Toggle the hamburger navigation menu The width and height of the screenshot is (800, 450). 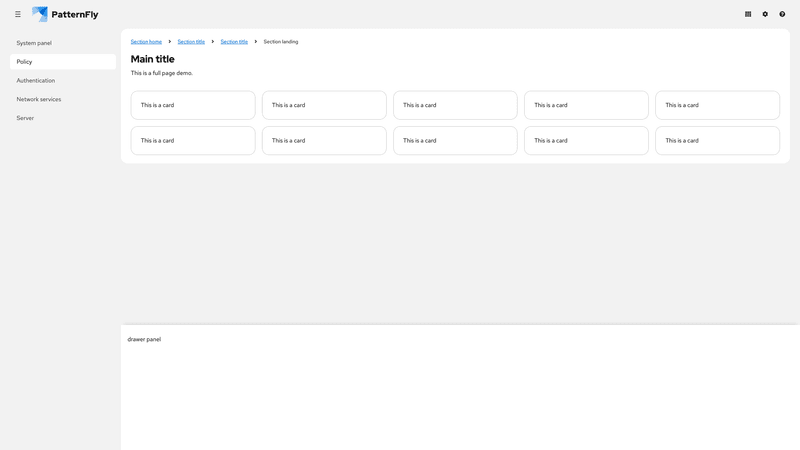18,14
